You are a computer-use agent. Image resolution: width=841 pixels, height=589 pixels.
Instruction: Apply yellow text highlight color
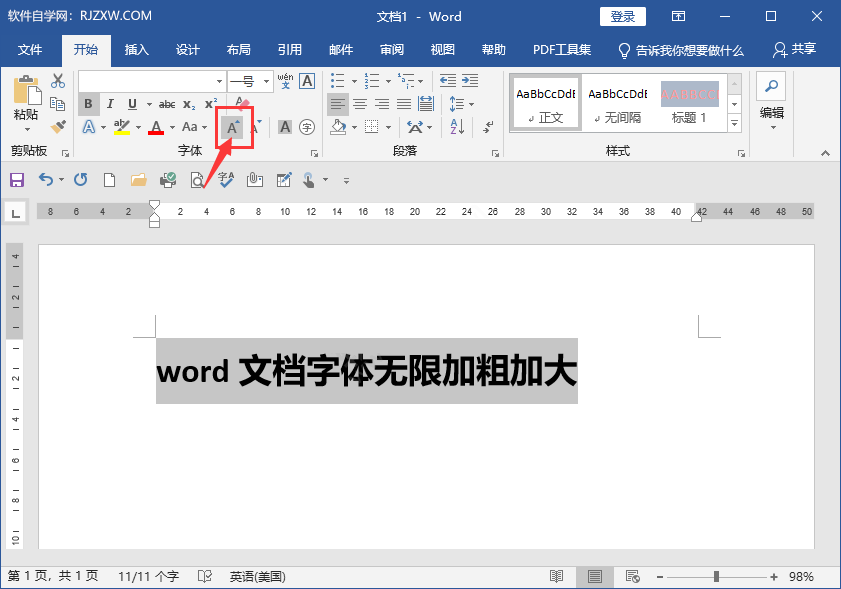tap(120, 126)
